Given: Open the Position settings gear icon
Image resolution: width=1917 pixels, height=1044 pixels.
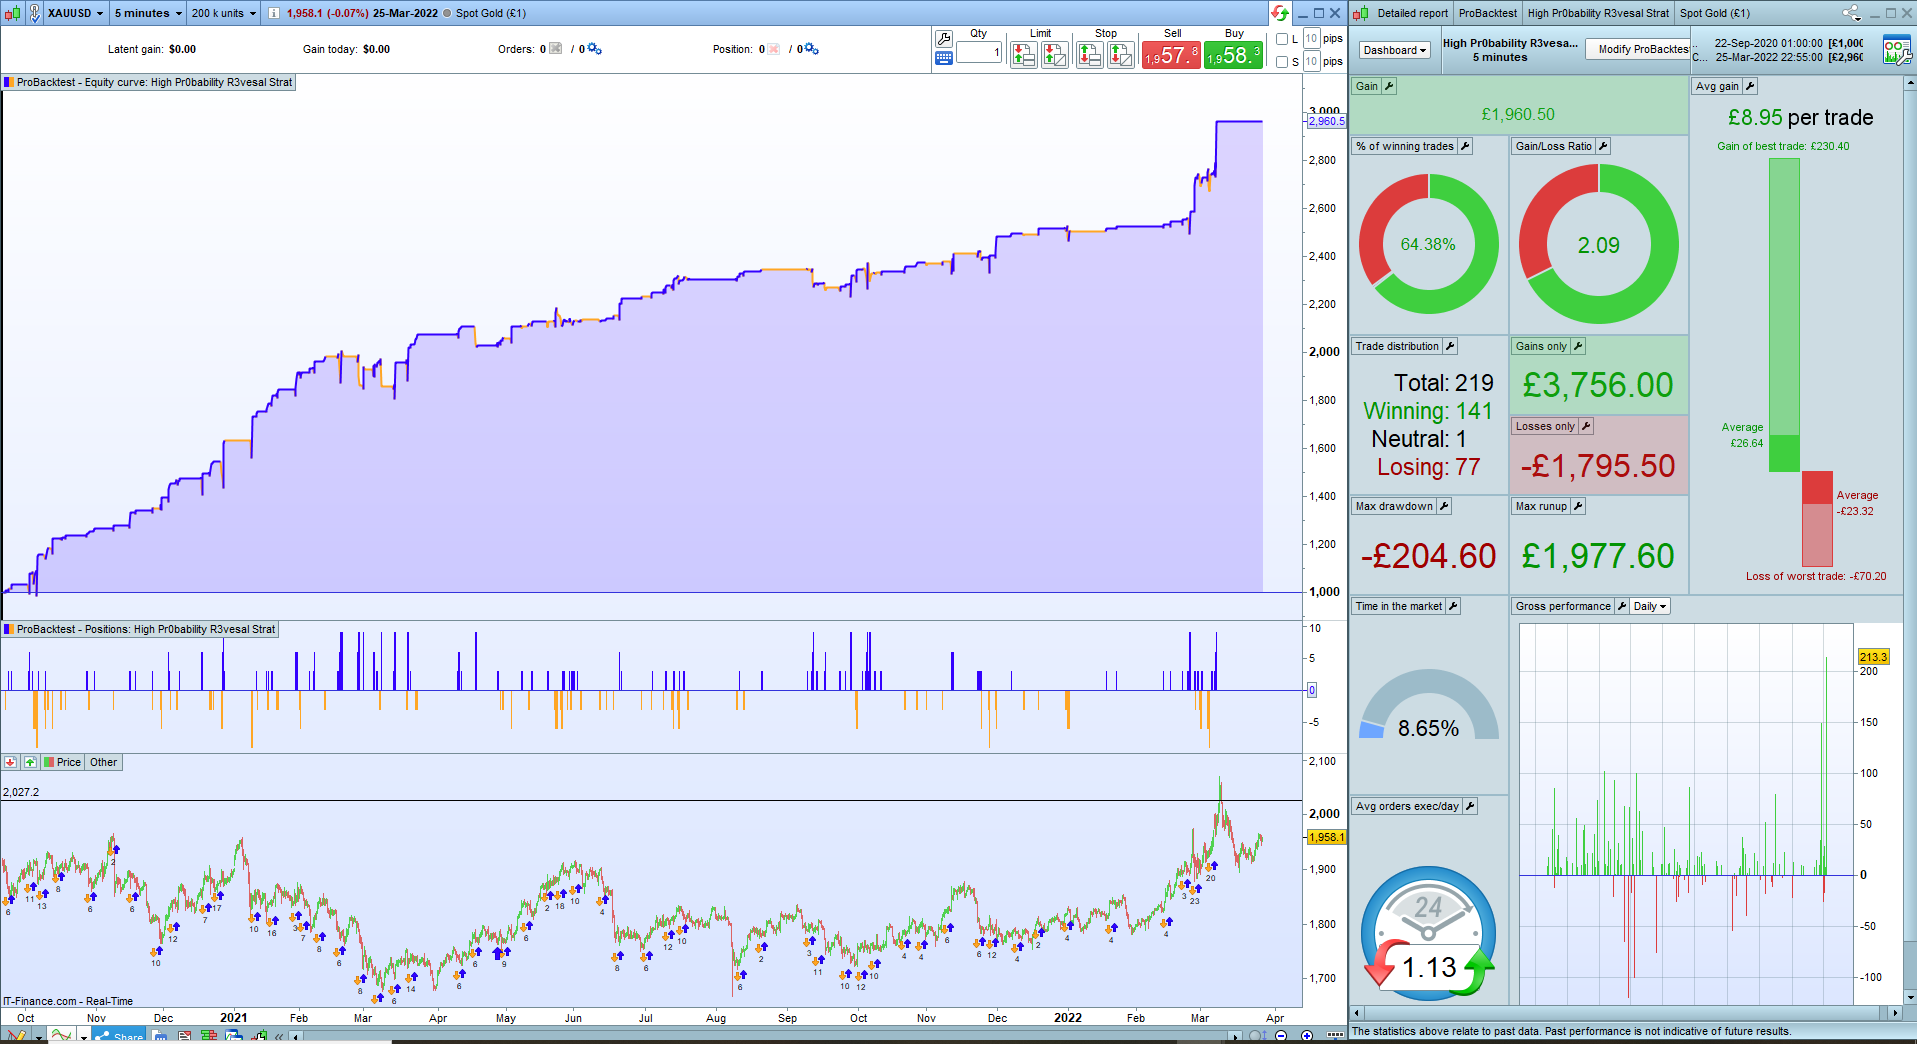Looking at the screenshot, I should [x=812, y=49].
